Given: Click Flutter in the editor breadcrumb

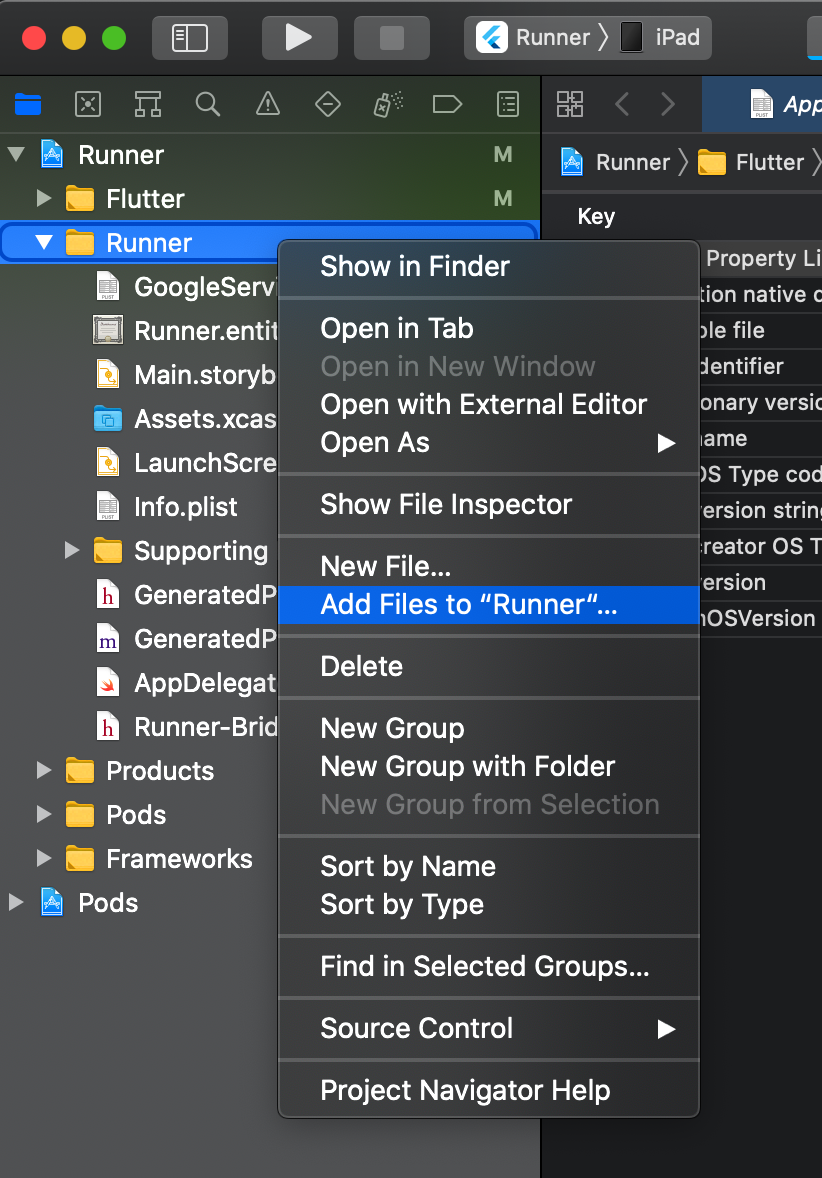Looking at the screenshot, I should coord(751,162).
